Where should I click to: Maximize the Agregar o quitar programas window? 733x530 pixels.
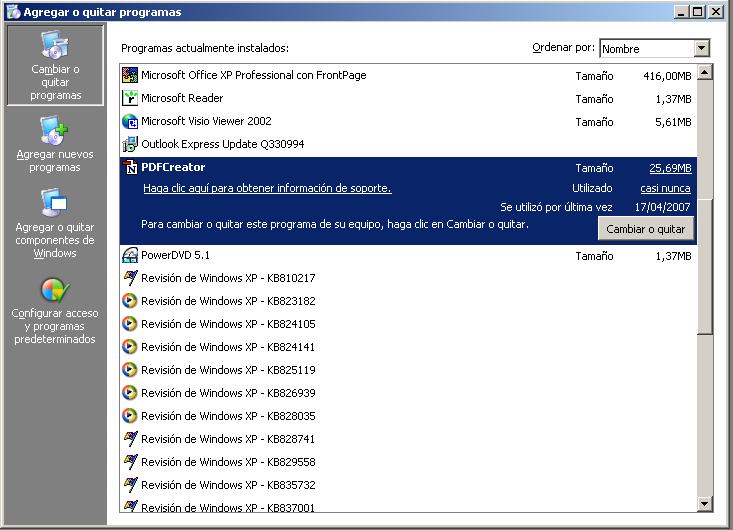[x=697, y=12]
